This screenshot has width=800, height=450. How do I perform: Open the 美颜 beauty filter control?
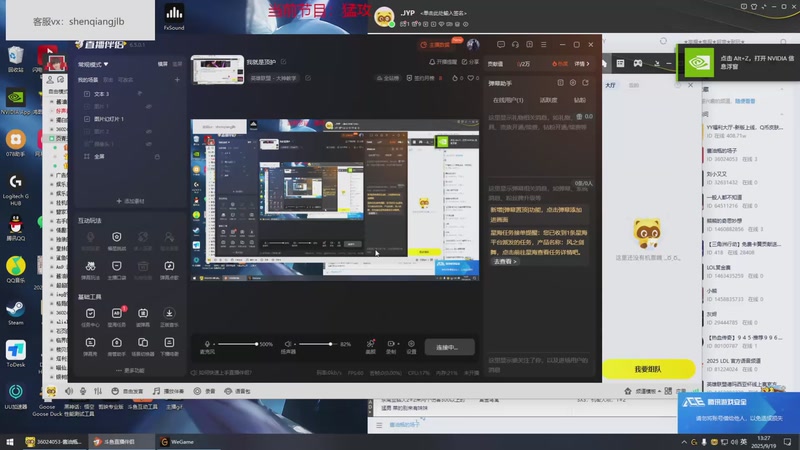(x=371, y=346)
